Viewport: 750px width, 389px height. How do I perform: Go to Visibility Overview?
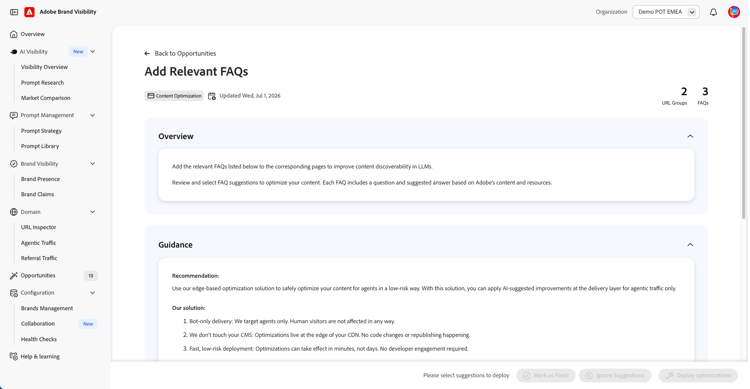coord(44,67)
